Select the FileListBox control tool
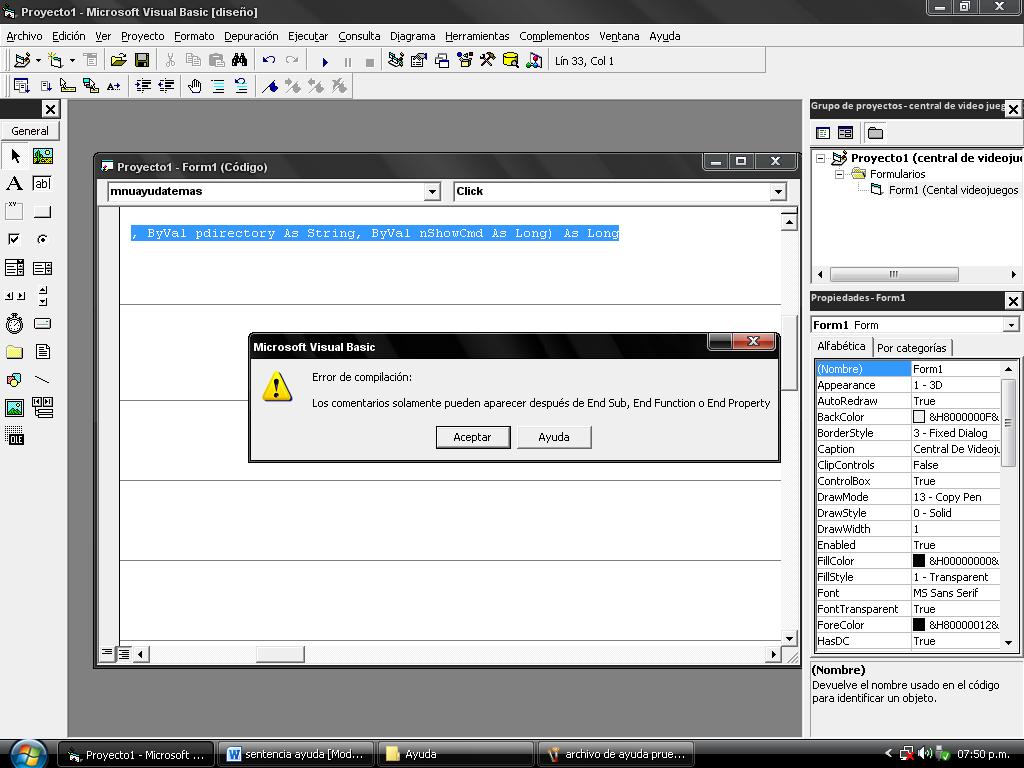 (42, 351)
